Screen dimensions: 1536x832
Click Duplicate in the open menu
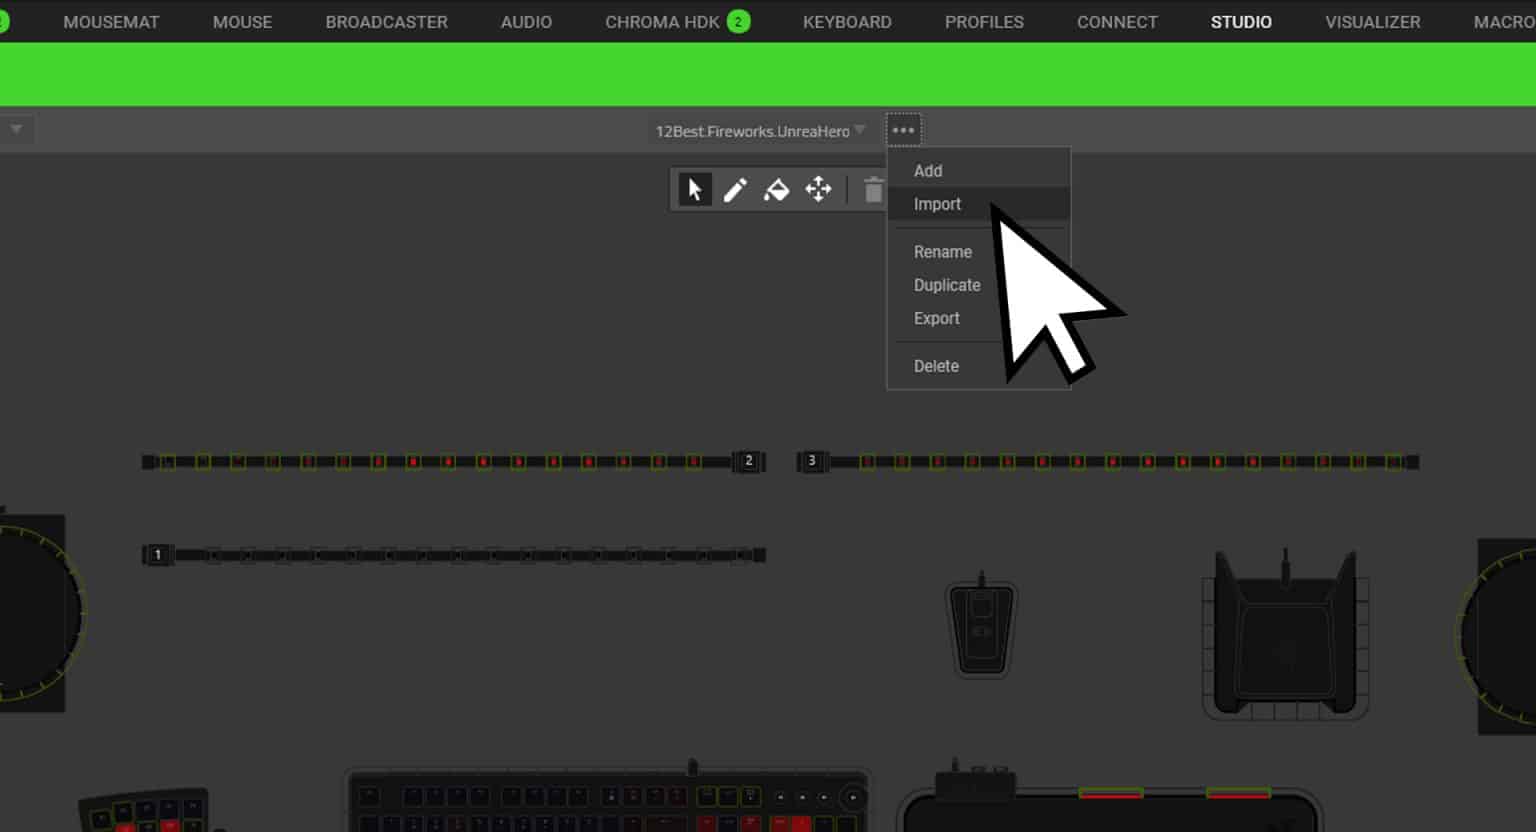click(946, 284)
